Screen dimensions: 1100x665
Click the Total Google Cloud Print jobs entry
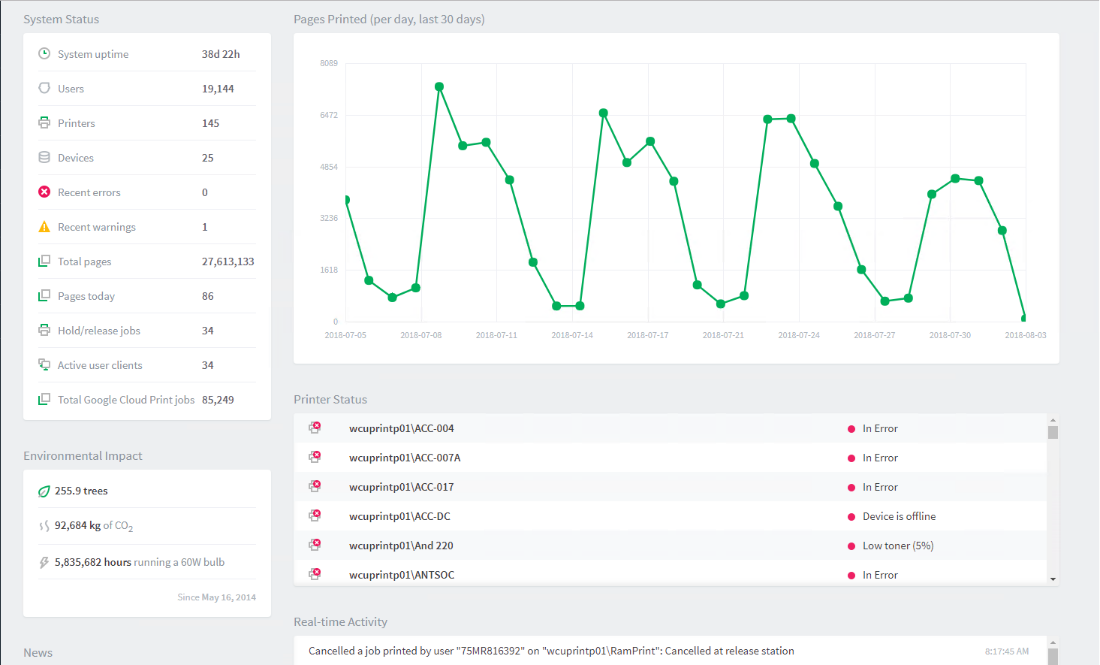[x=126, y=400]
